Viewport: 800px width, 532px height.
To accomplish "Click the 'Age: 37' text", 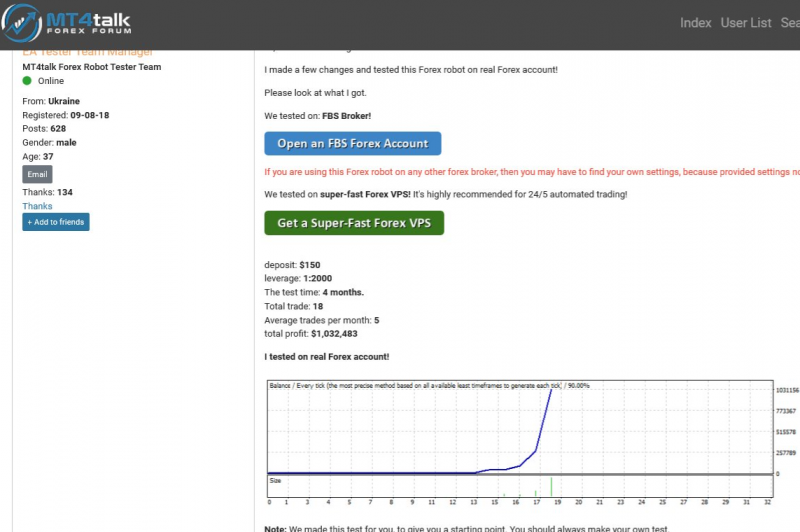I will (x=38, y=157).
